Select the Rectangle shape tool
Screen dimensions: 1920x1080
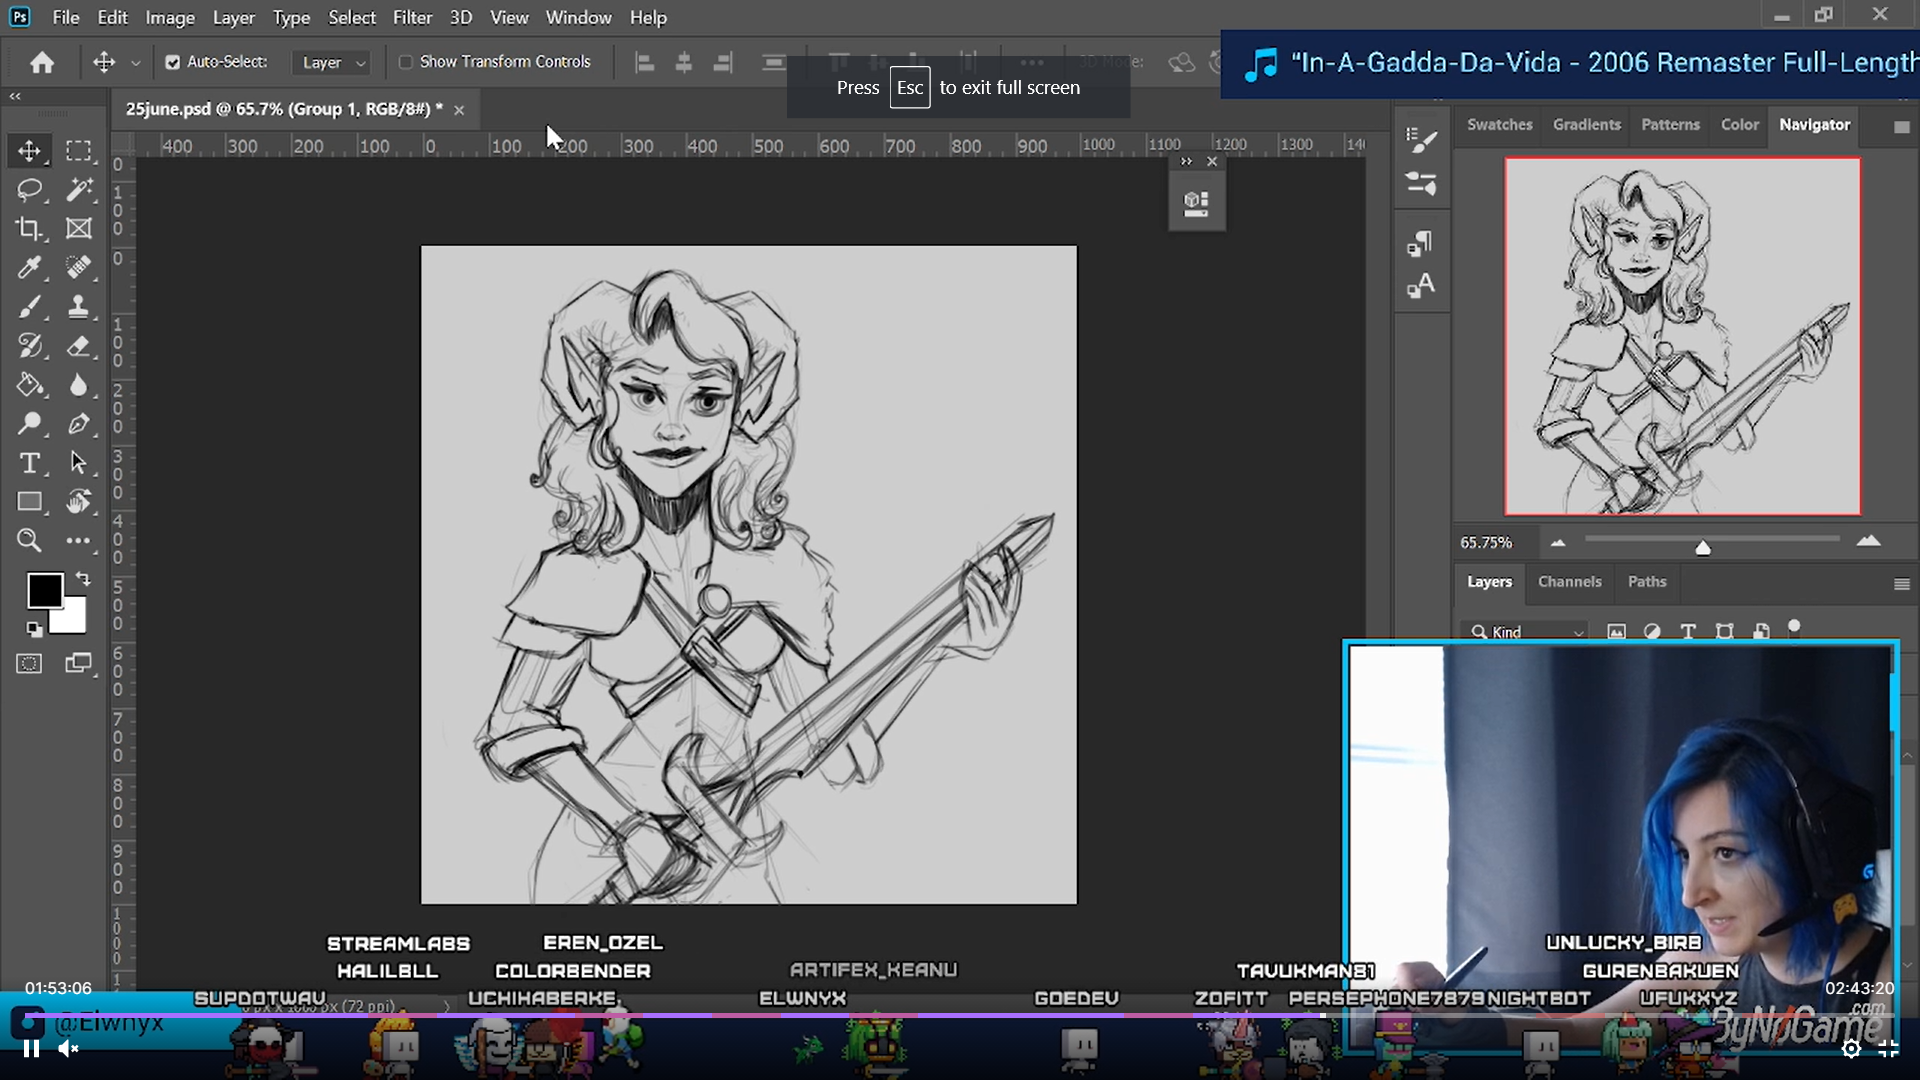[29, 502]
